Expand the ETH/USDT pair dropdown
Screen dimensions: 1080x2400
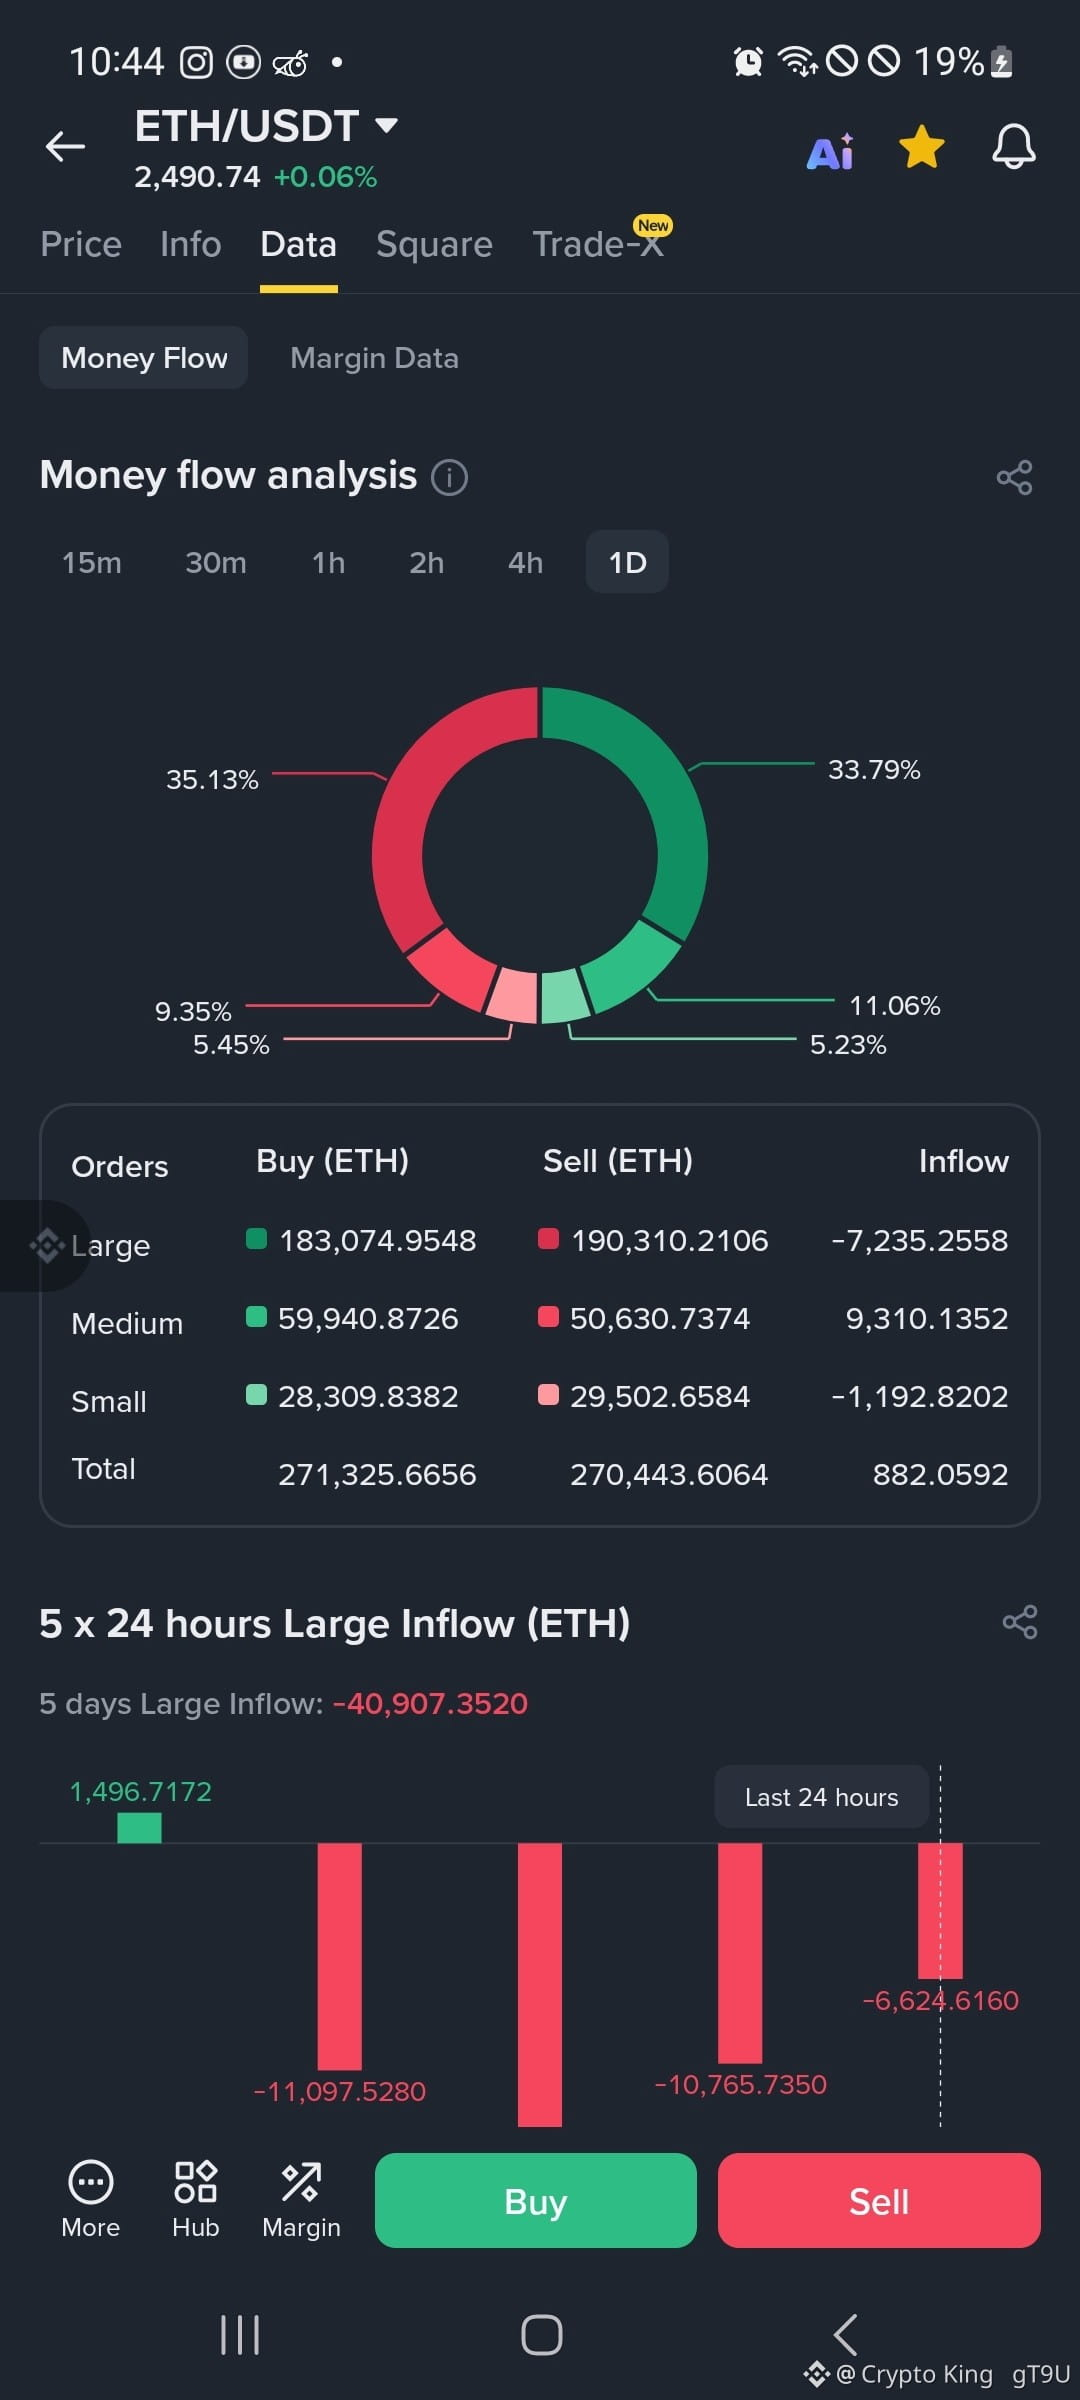386,126
